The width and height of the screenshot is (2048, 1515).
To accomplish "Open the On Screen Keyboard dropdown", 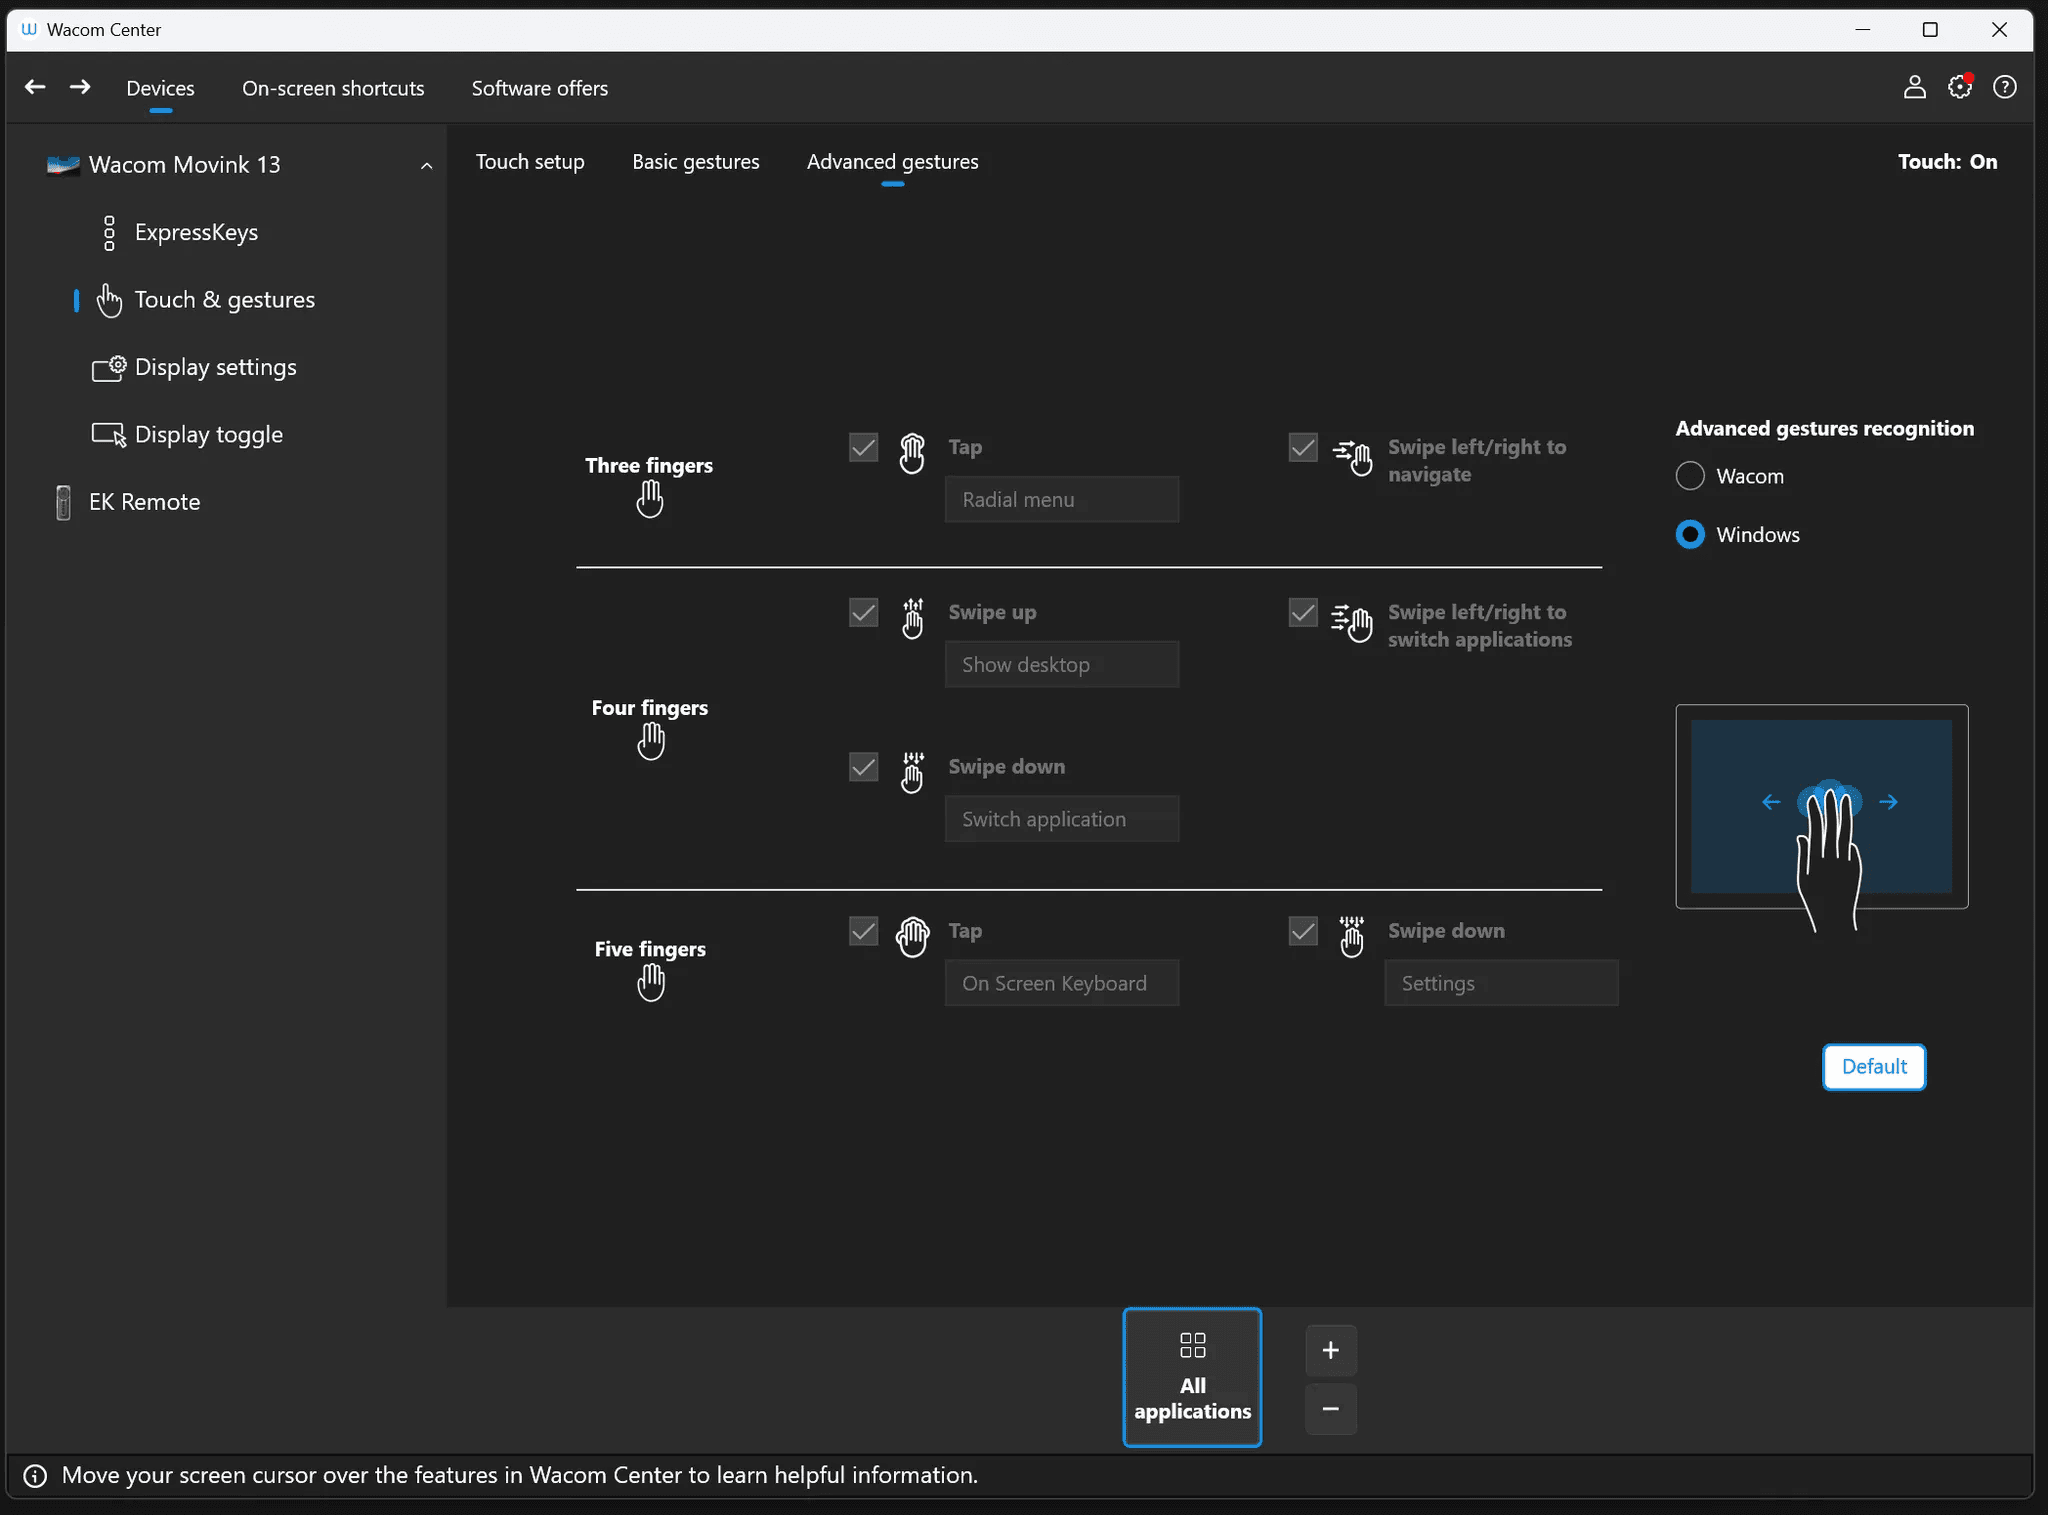I will coord(1061,984).
